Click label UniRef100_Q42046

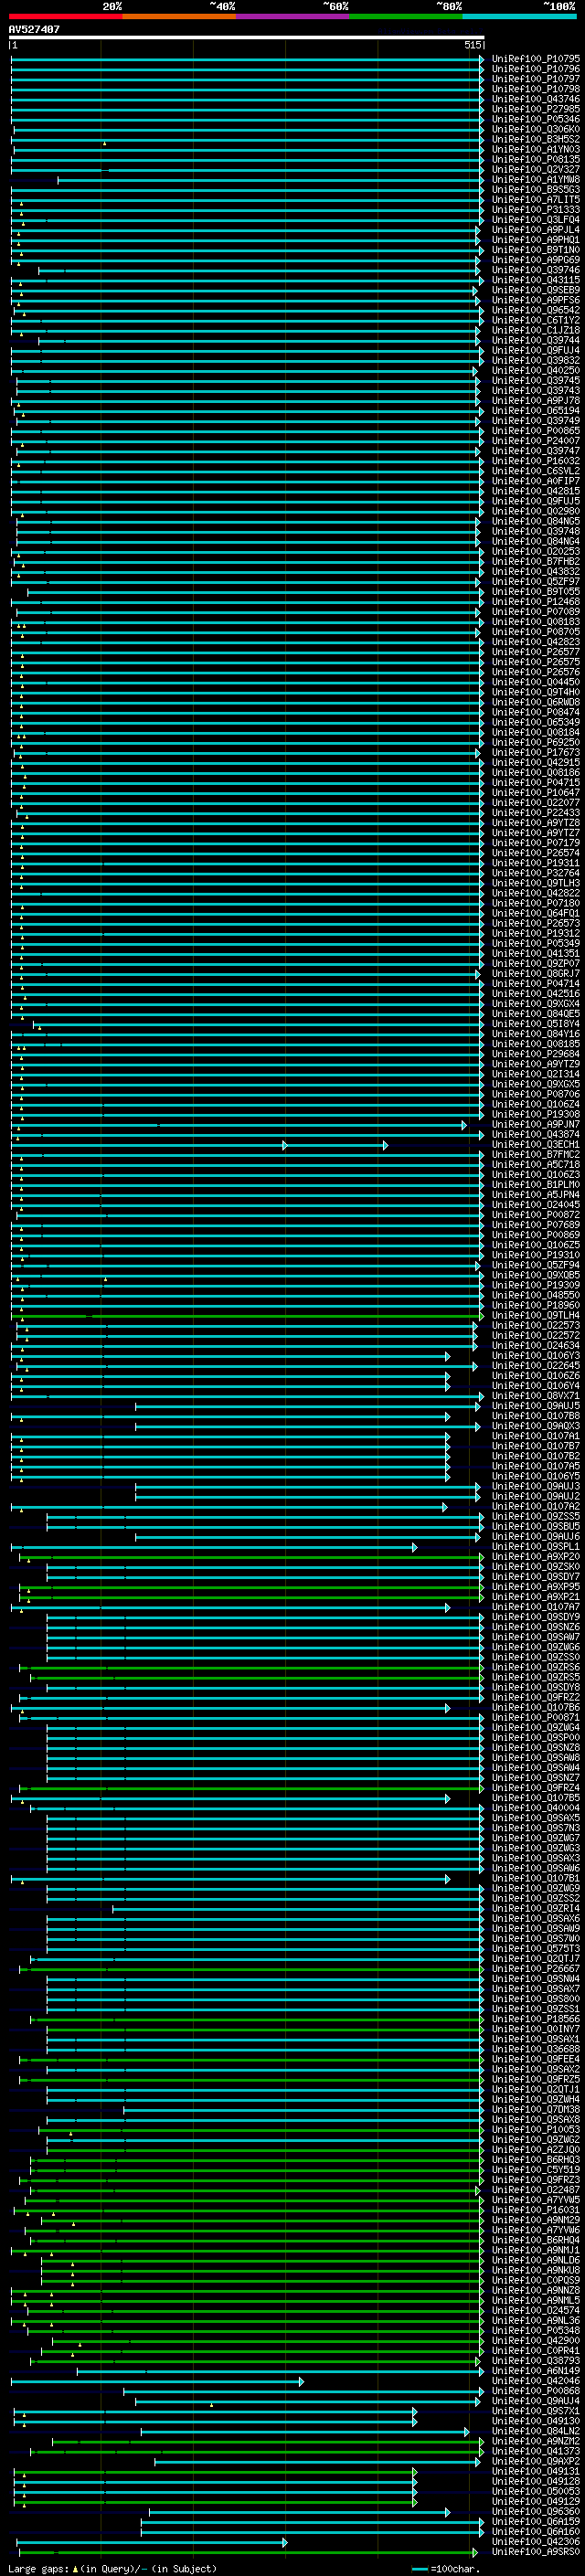click(536, 2380)
